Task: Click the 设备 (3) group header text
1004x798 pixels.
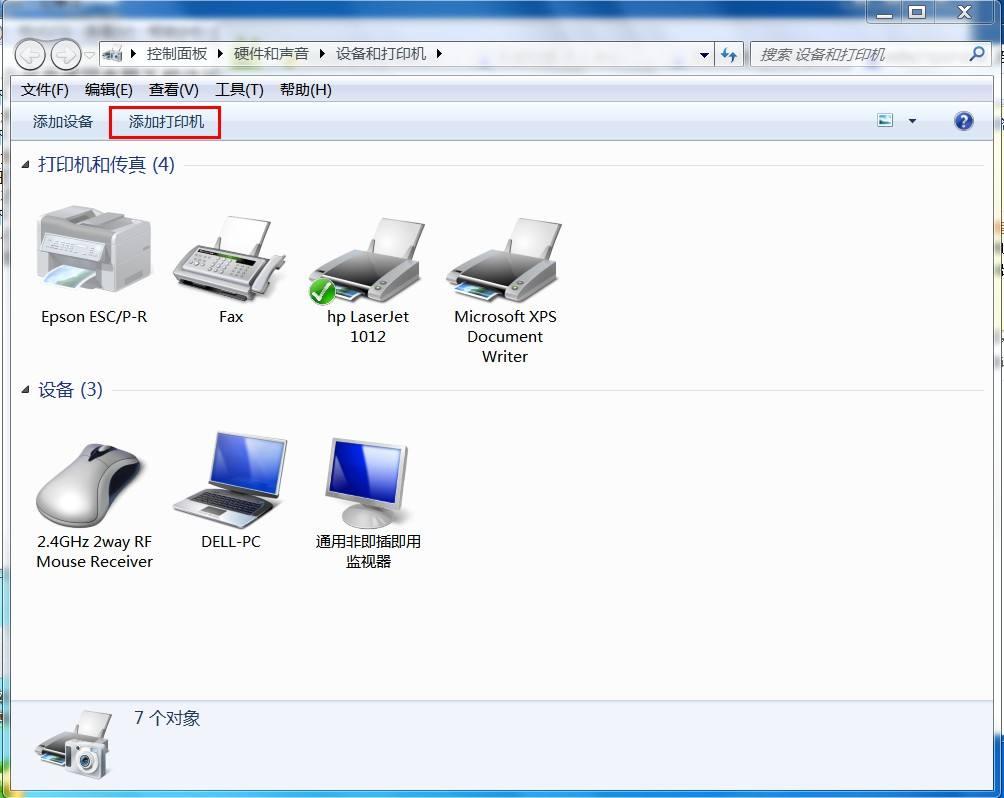Action: (70, 389)
